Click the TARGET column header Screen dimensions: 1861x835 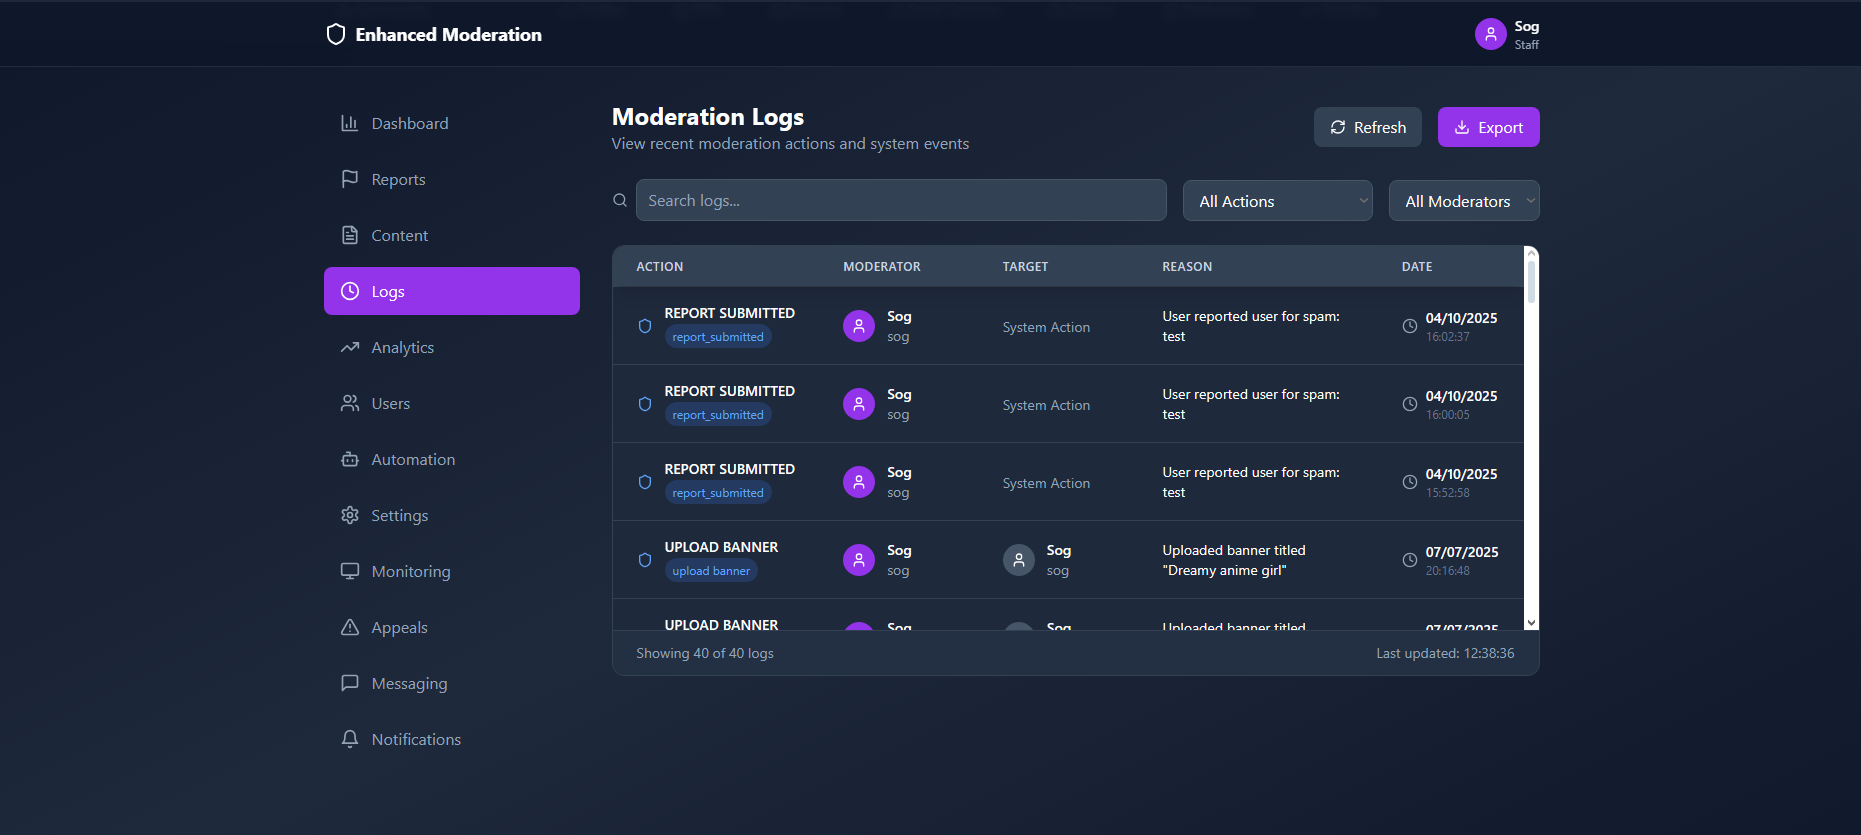[x=1025, y=267]
